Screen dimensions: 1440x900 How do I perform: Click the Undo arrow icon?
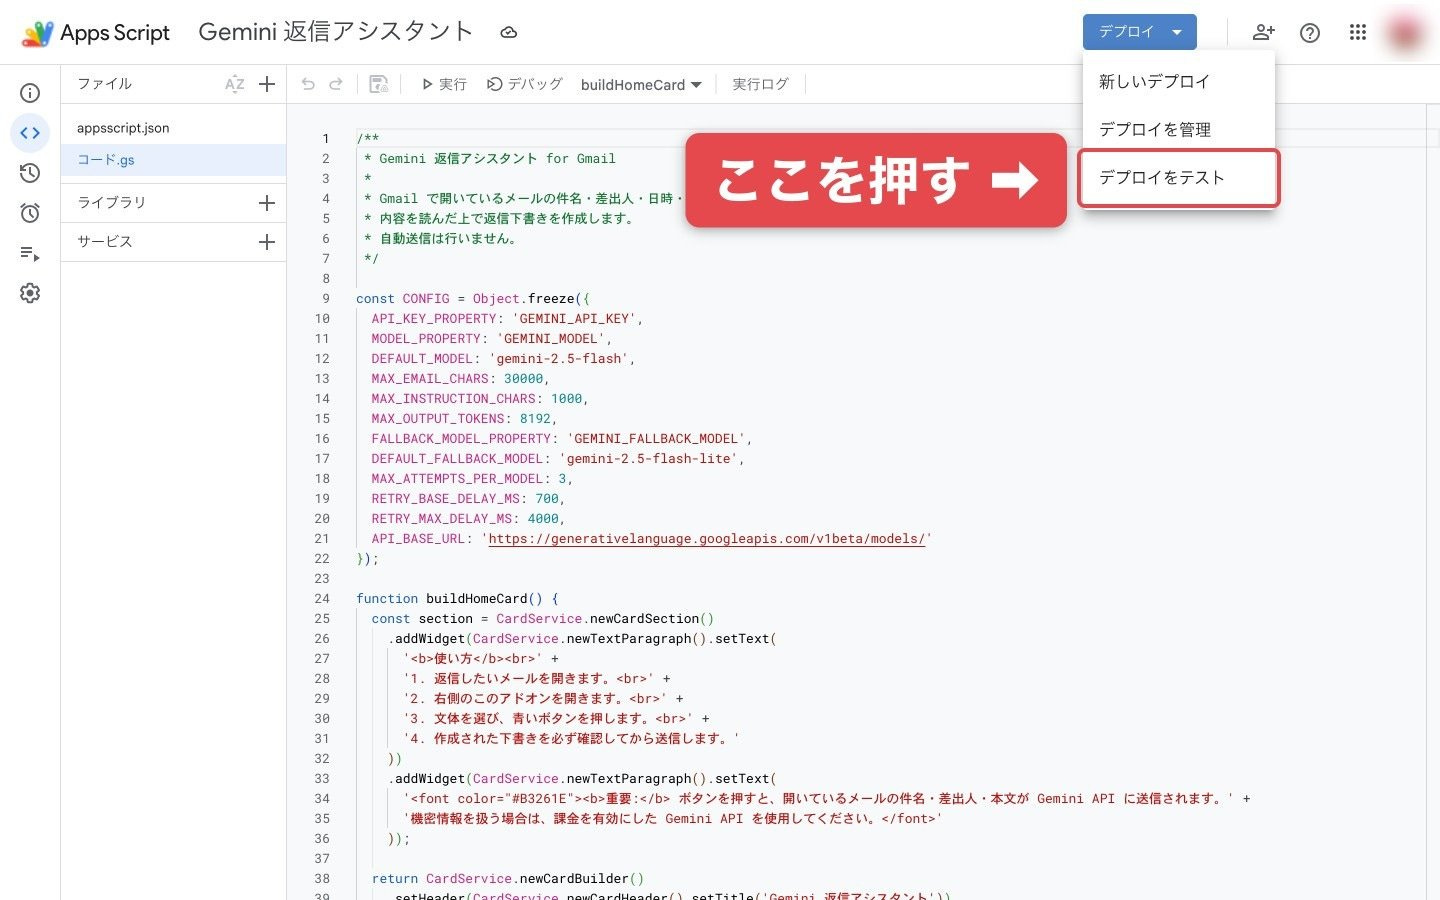pos(308,84)
